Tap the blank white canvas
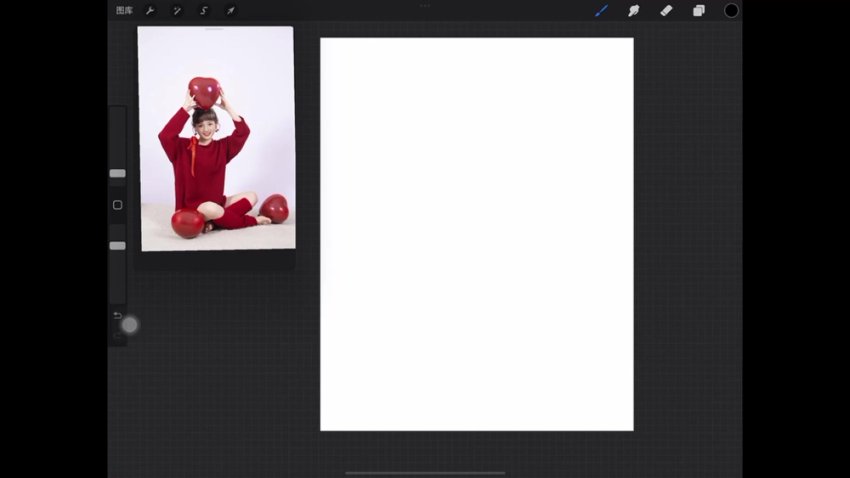The width and height of the screenshot is (850, 478). coord(476,234)
